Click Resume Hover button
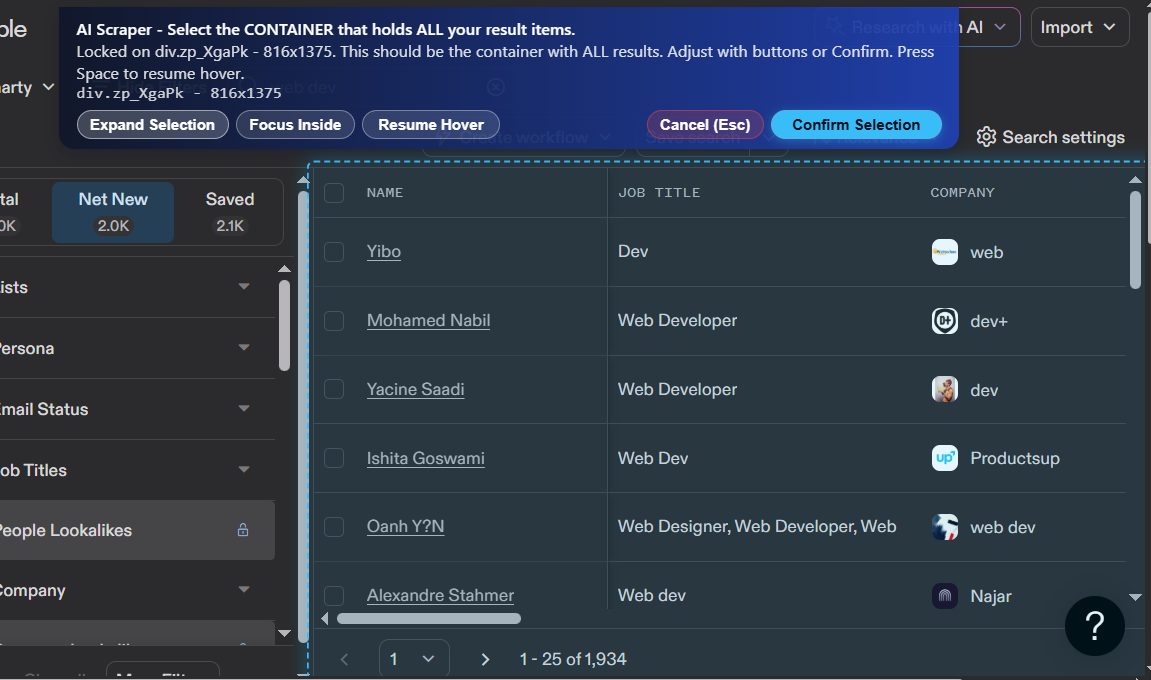 click(431, 125)
